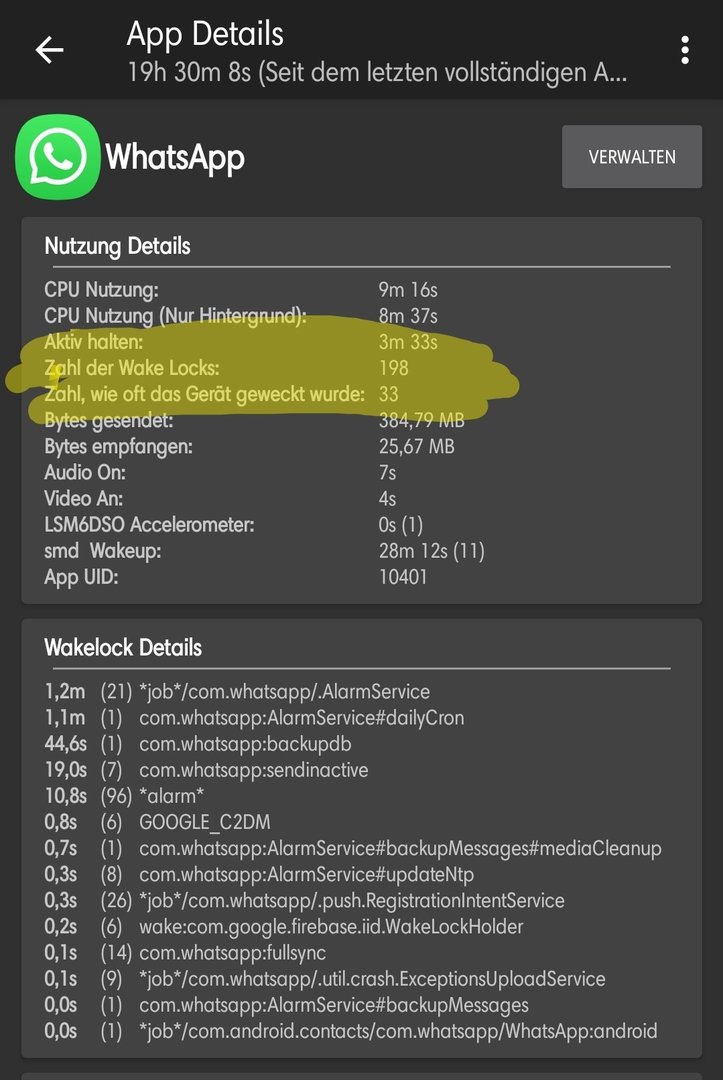This screenshot has width=723, height=1080.
Task: Select the 384,79 MB value
Action: coord(421,420)
